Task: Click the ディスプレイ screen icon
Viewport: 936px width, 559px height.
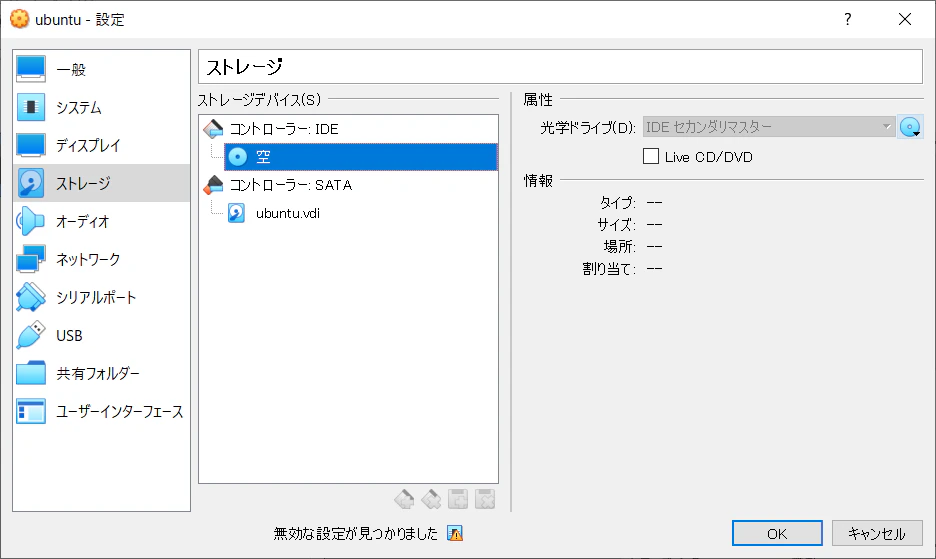Action: pyautogui.click(x=31, y=145)
